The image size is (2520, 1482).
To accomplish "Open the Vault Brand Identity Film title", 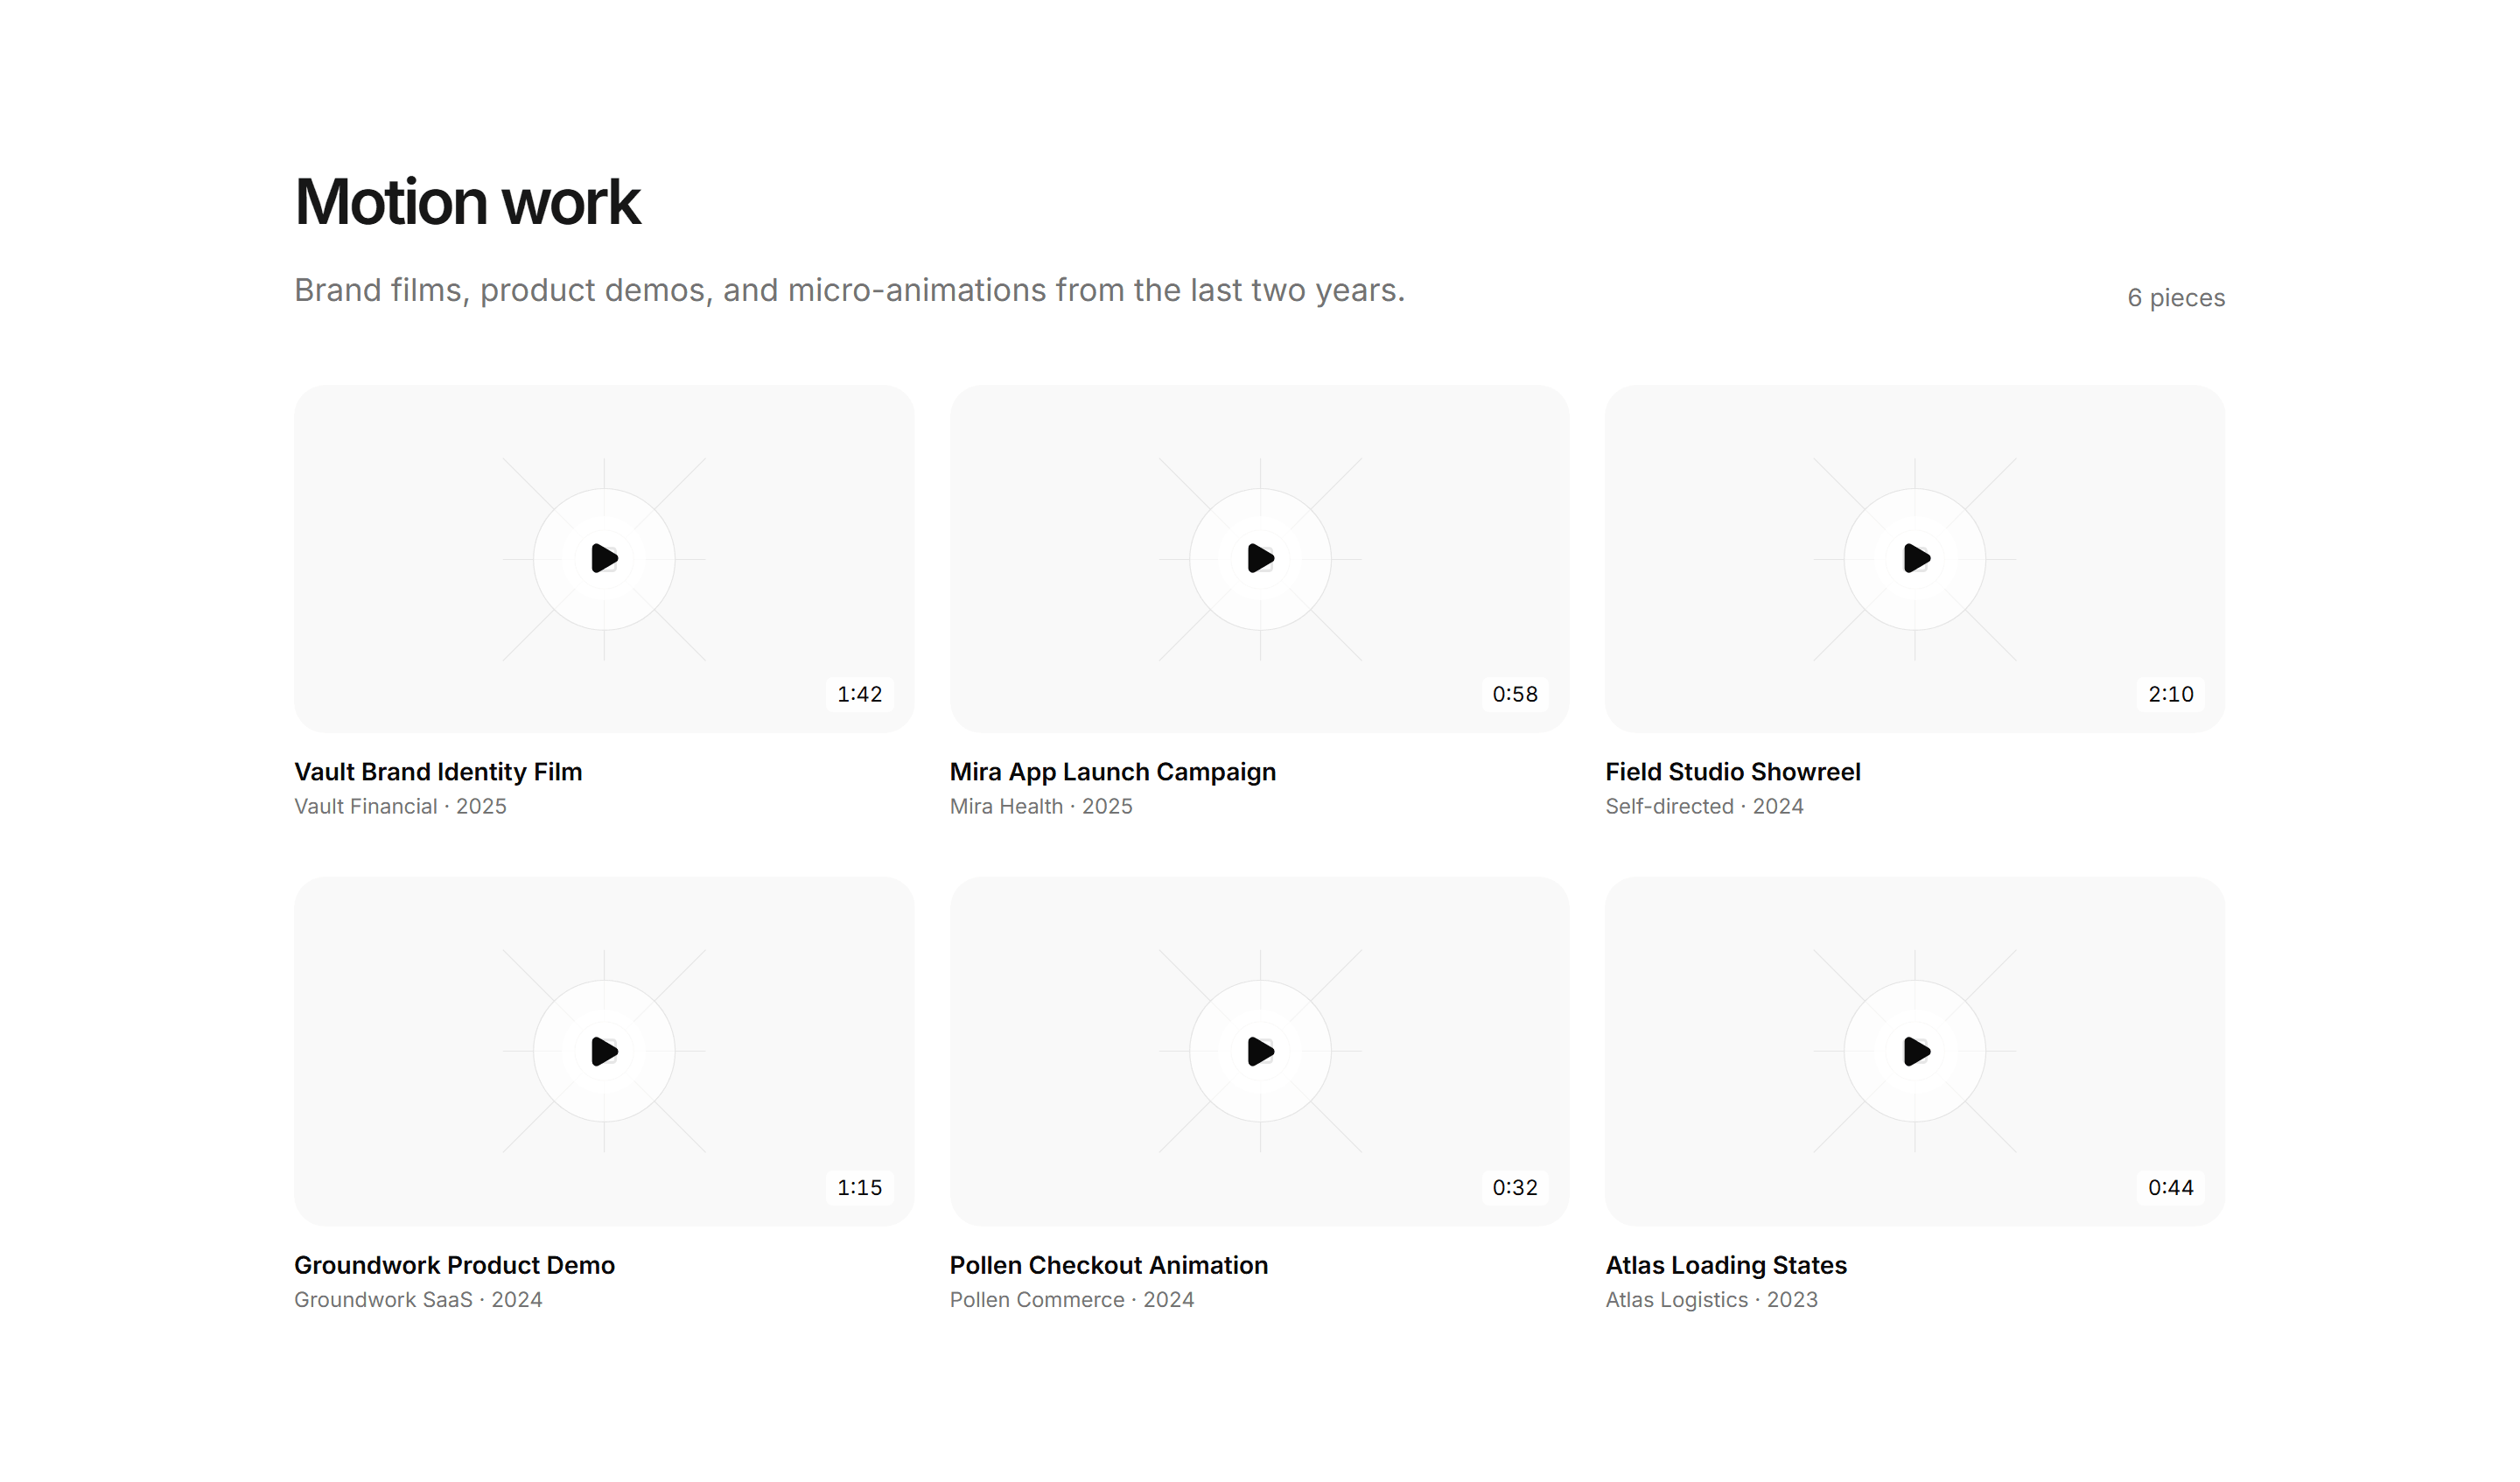I will (438, 772).
